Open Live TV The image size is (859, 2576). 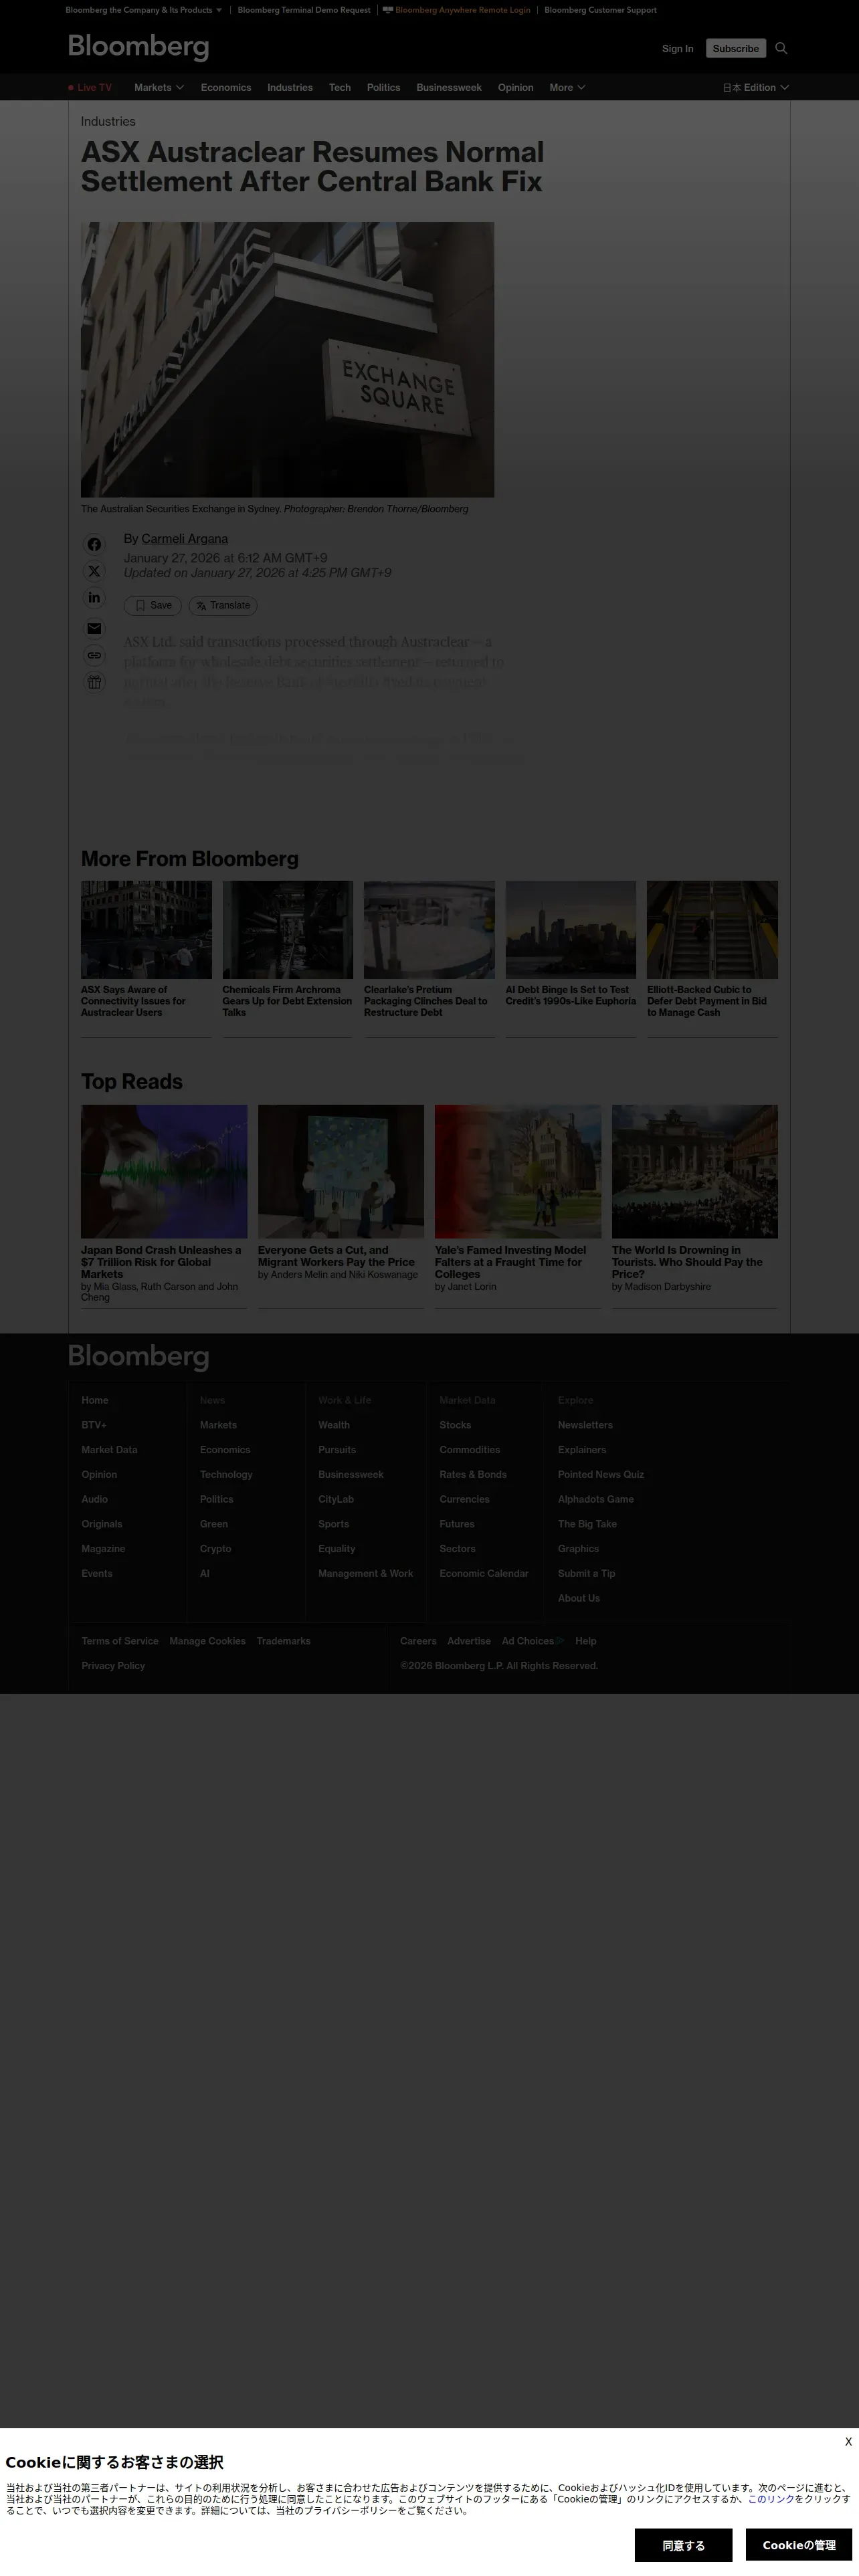[x=90, y=88]
